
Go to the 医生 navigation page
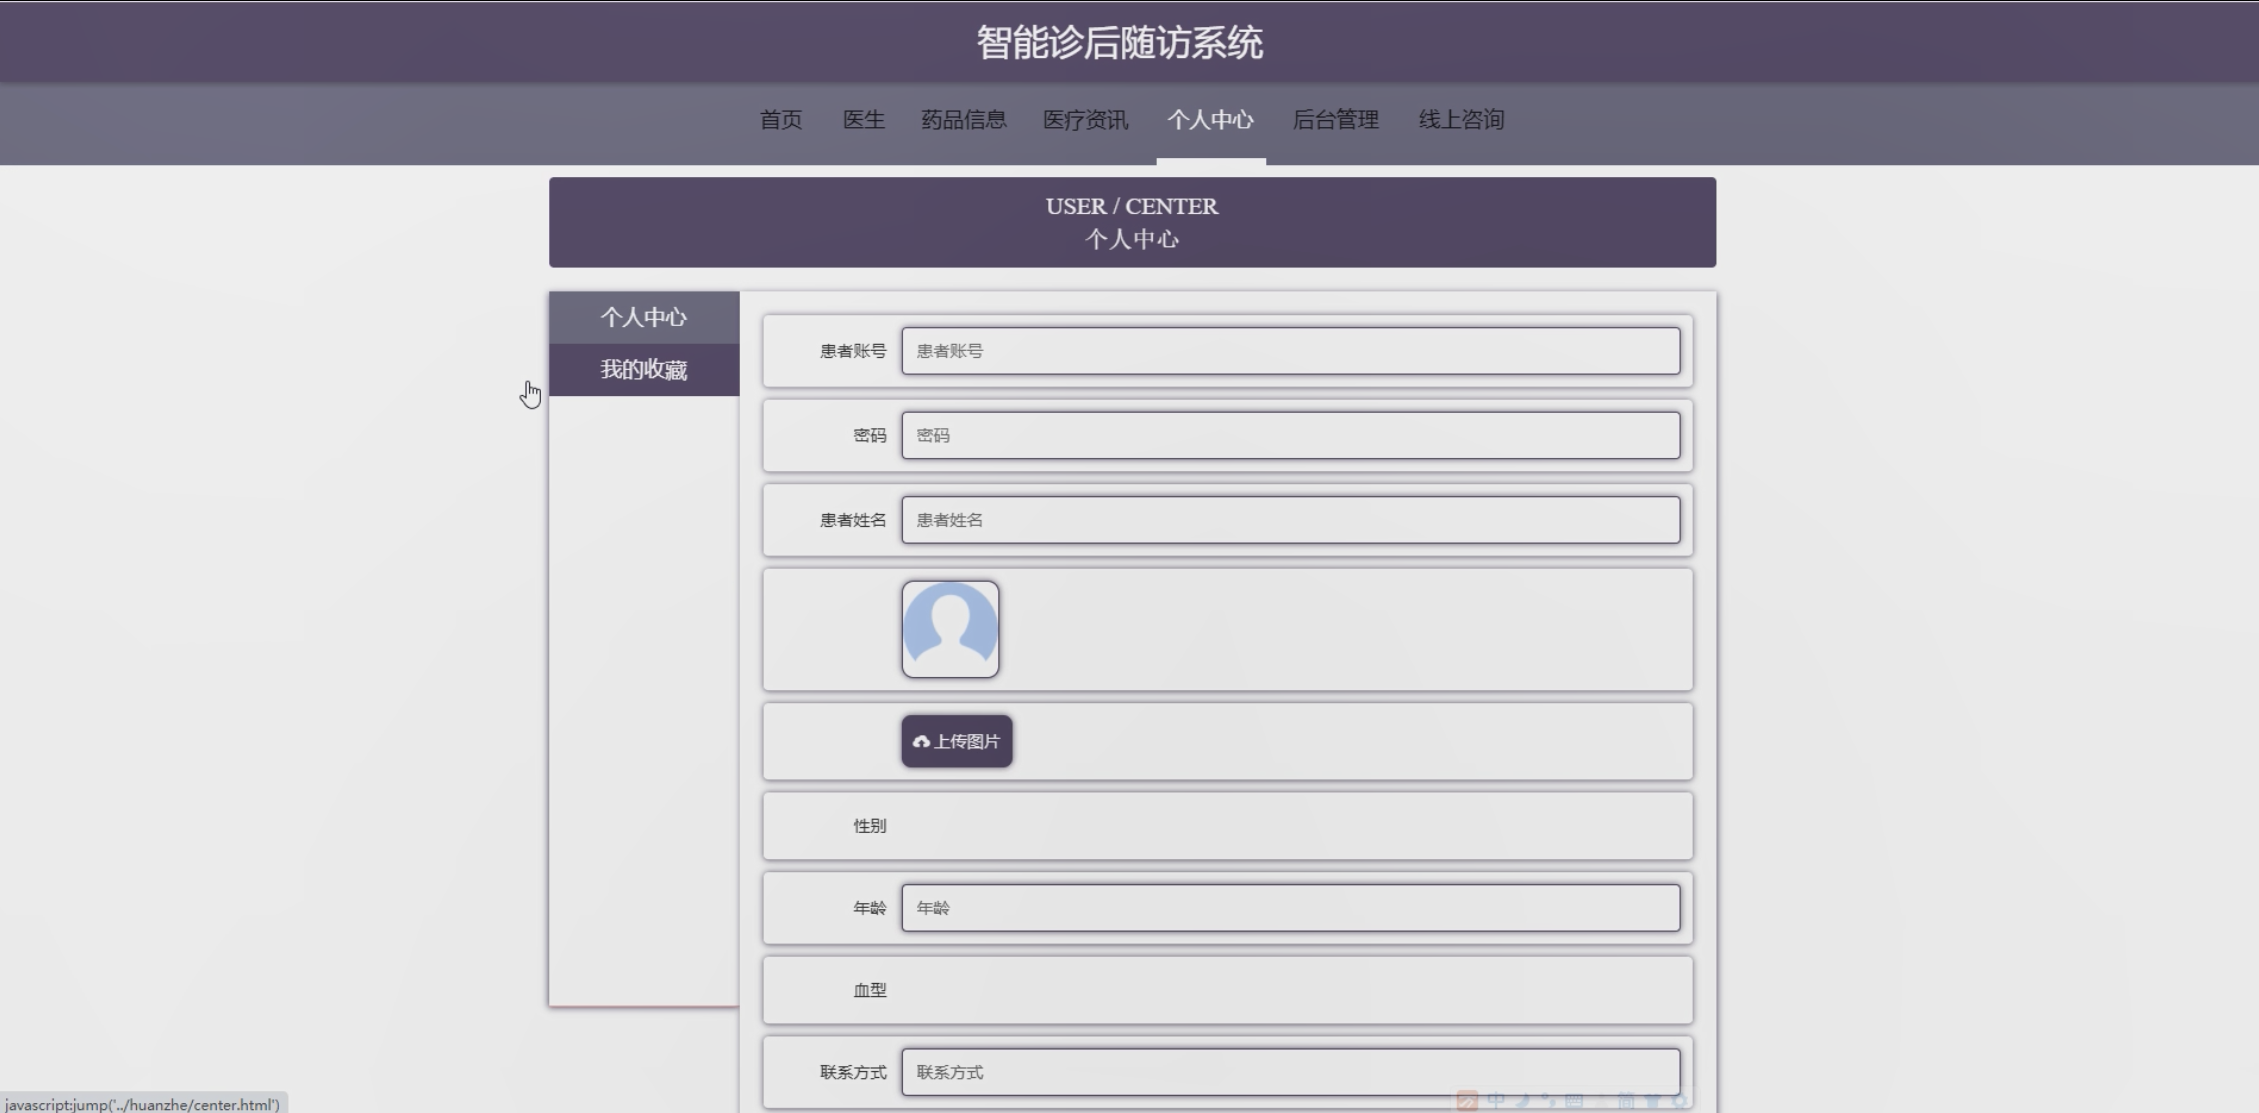(863, 120)
